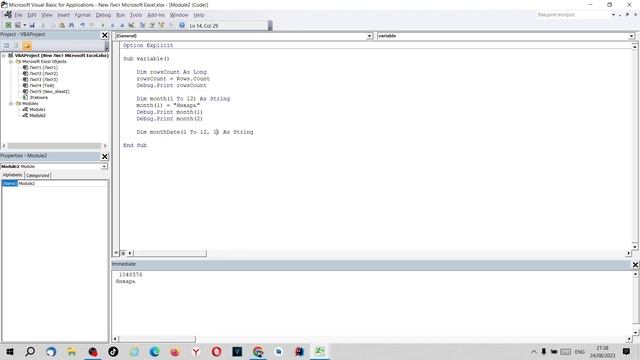Close the Properties - Module2 panel
640x360 pixels.
click(x=104, y=156)
